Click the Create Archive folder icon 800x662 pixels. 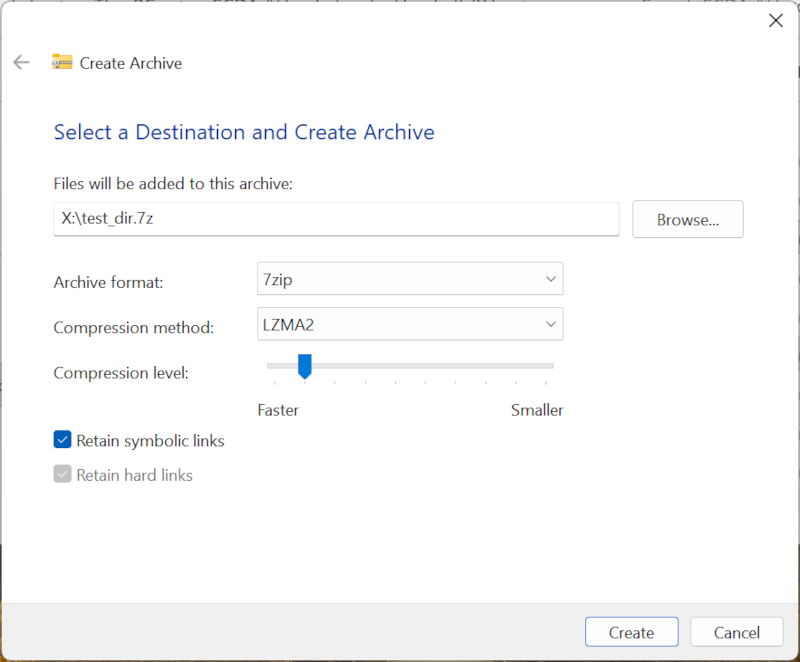click(x=62, y=62)
